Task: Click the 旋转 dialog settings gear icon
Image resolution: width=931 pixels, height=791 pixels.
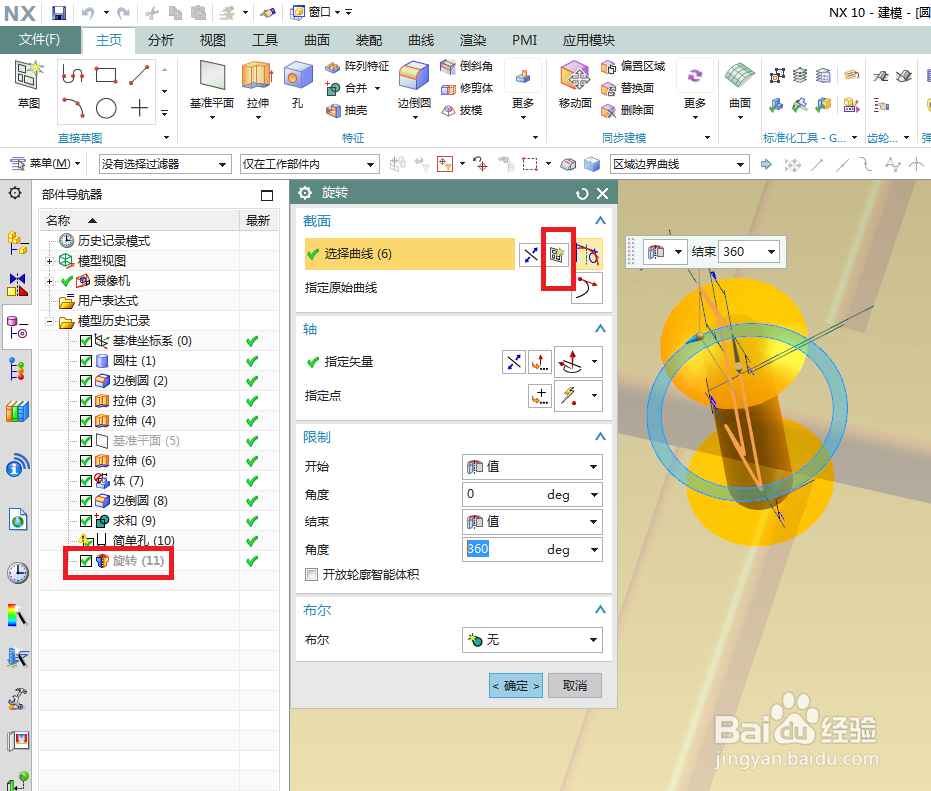Action: tap(305, 193)
